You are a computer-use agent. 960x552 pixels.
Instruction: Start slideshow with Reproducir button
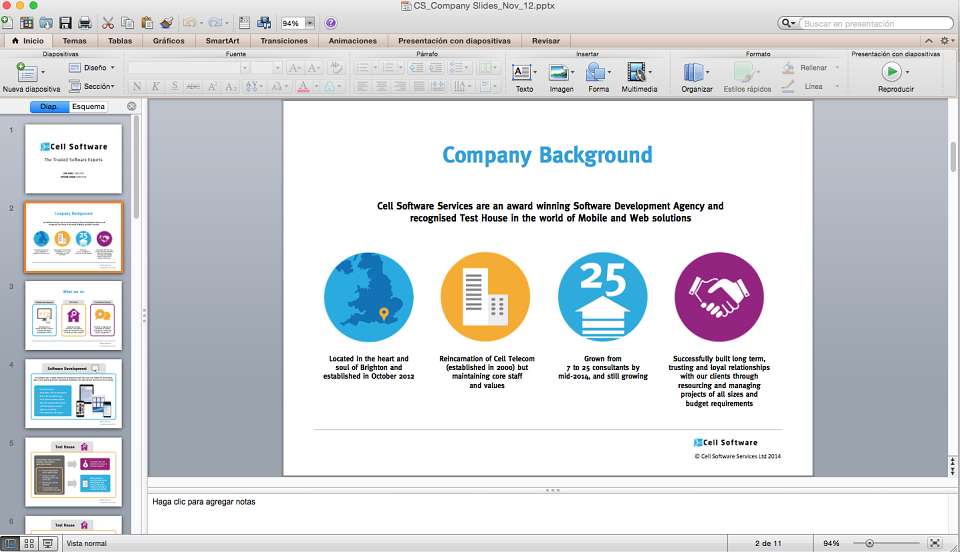pos(895,78)
